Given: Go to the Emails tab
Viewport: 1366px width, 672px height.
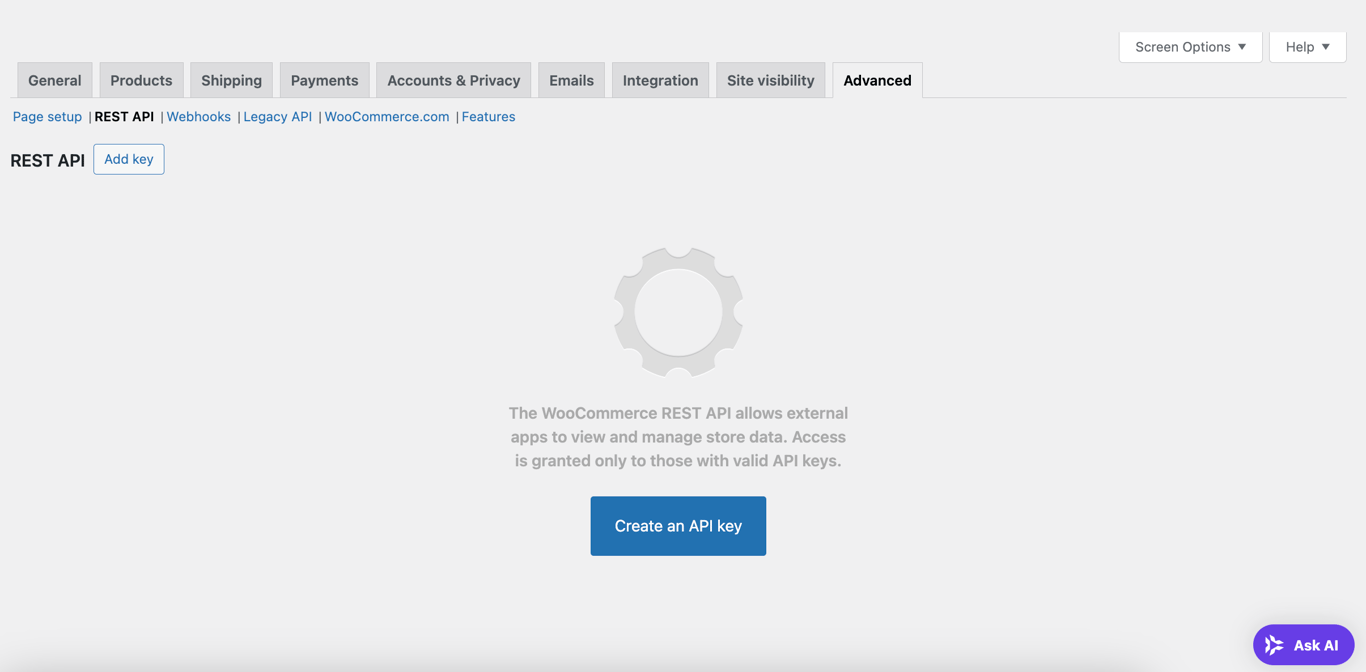Looking at the screenshot, I should (x=571, y=79).
